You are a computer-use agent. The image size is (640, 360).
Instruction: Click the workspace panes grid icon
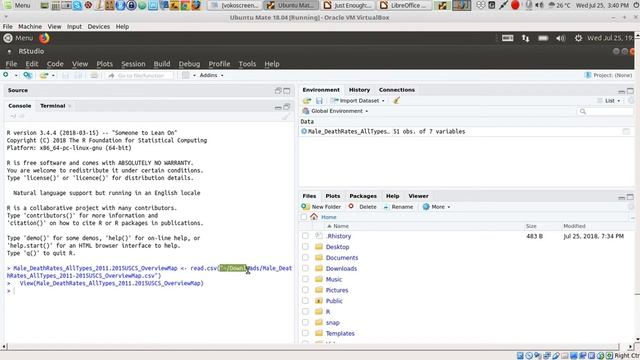186,76
